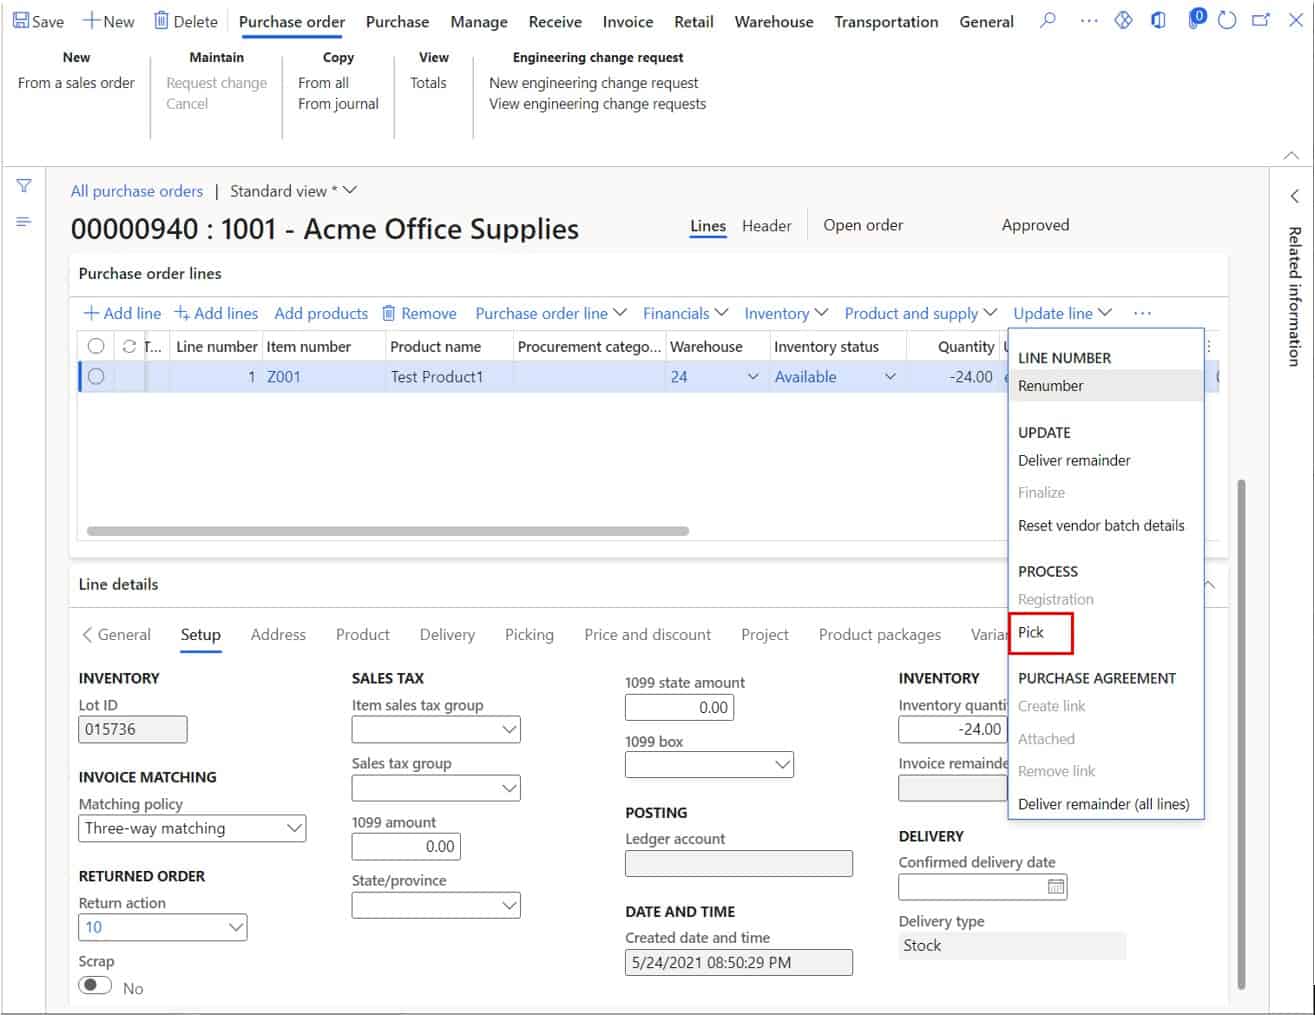Viewport: 1315px width, 1016px height.
Task: Click the Add line icon on the lines toolbar
Action: click(91, 313)
